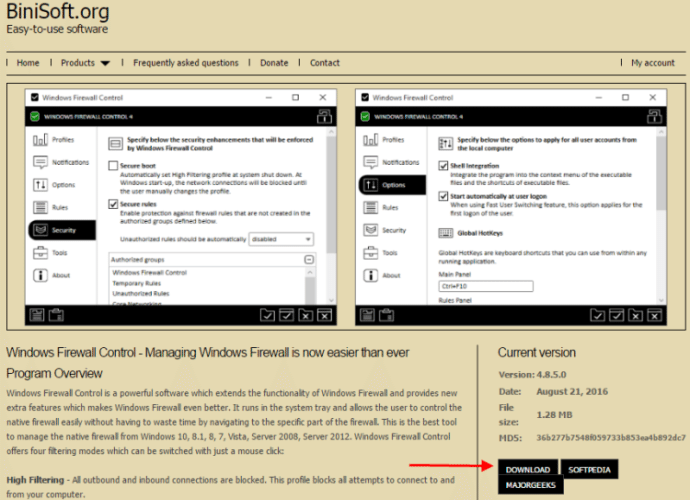Select Notifications in left window sidebar
Viewport: 690px width, 500px height.
point(61,162)
